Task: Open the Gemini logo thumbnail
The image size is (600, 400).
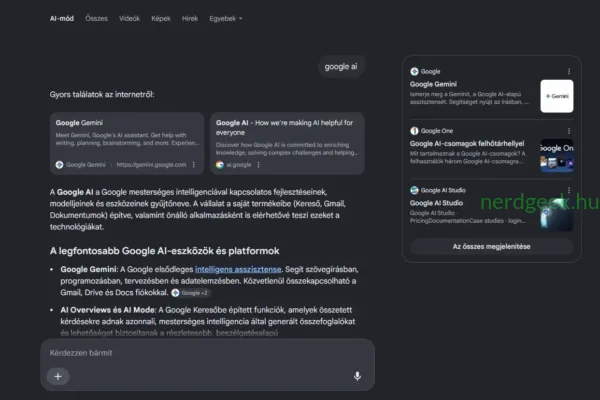Action: click(x=557, y=96)
